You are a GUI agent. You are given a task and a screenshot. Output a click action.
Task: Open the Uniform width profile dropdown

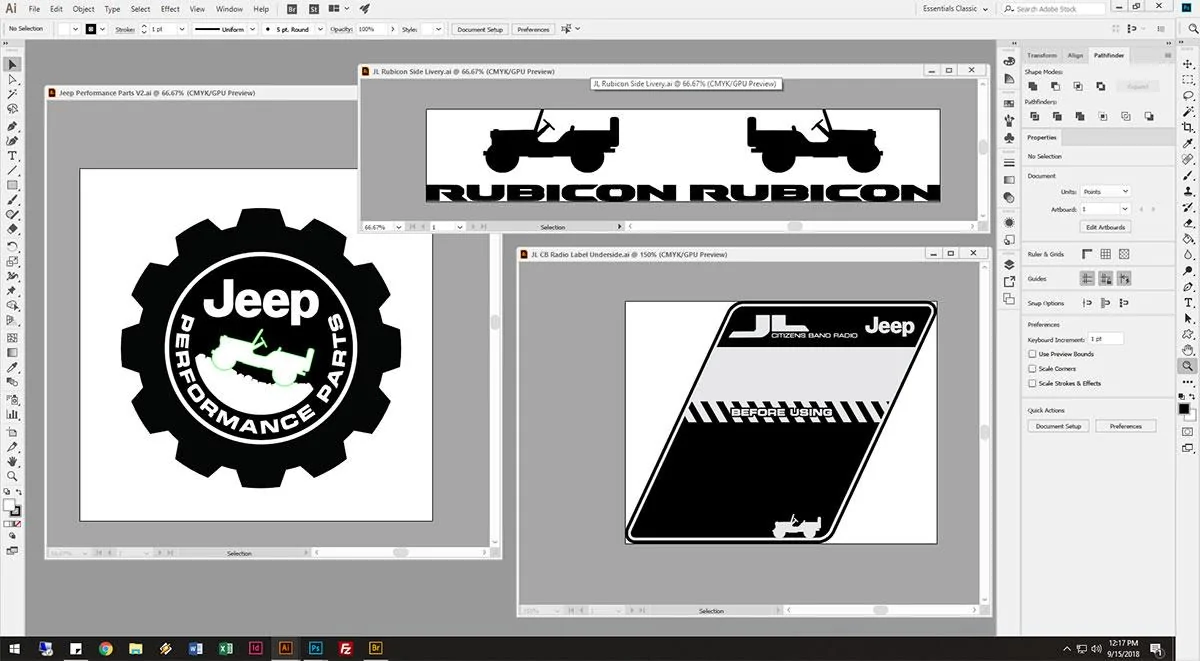252,29
